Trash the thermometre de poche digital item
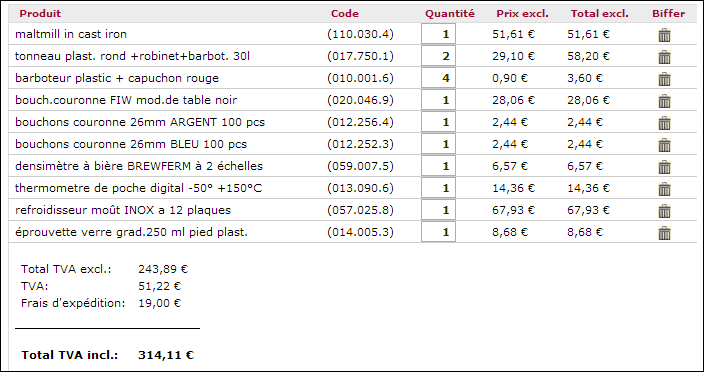The height and width of the screenshot is (372, 704). [664, 189]
